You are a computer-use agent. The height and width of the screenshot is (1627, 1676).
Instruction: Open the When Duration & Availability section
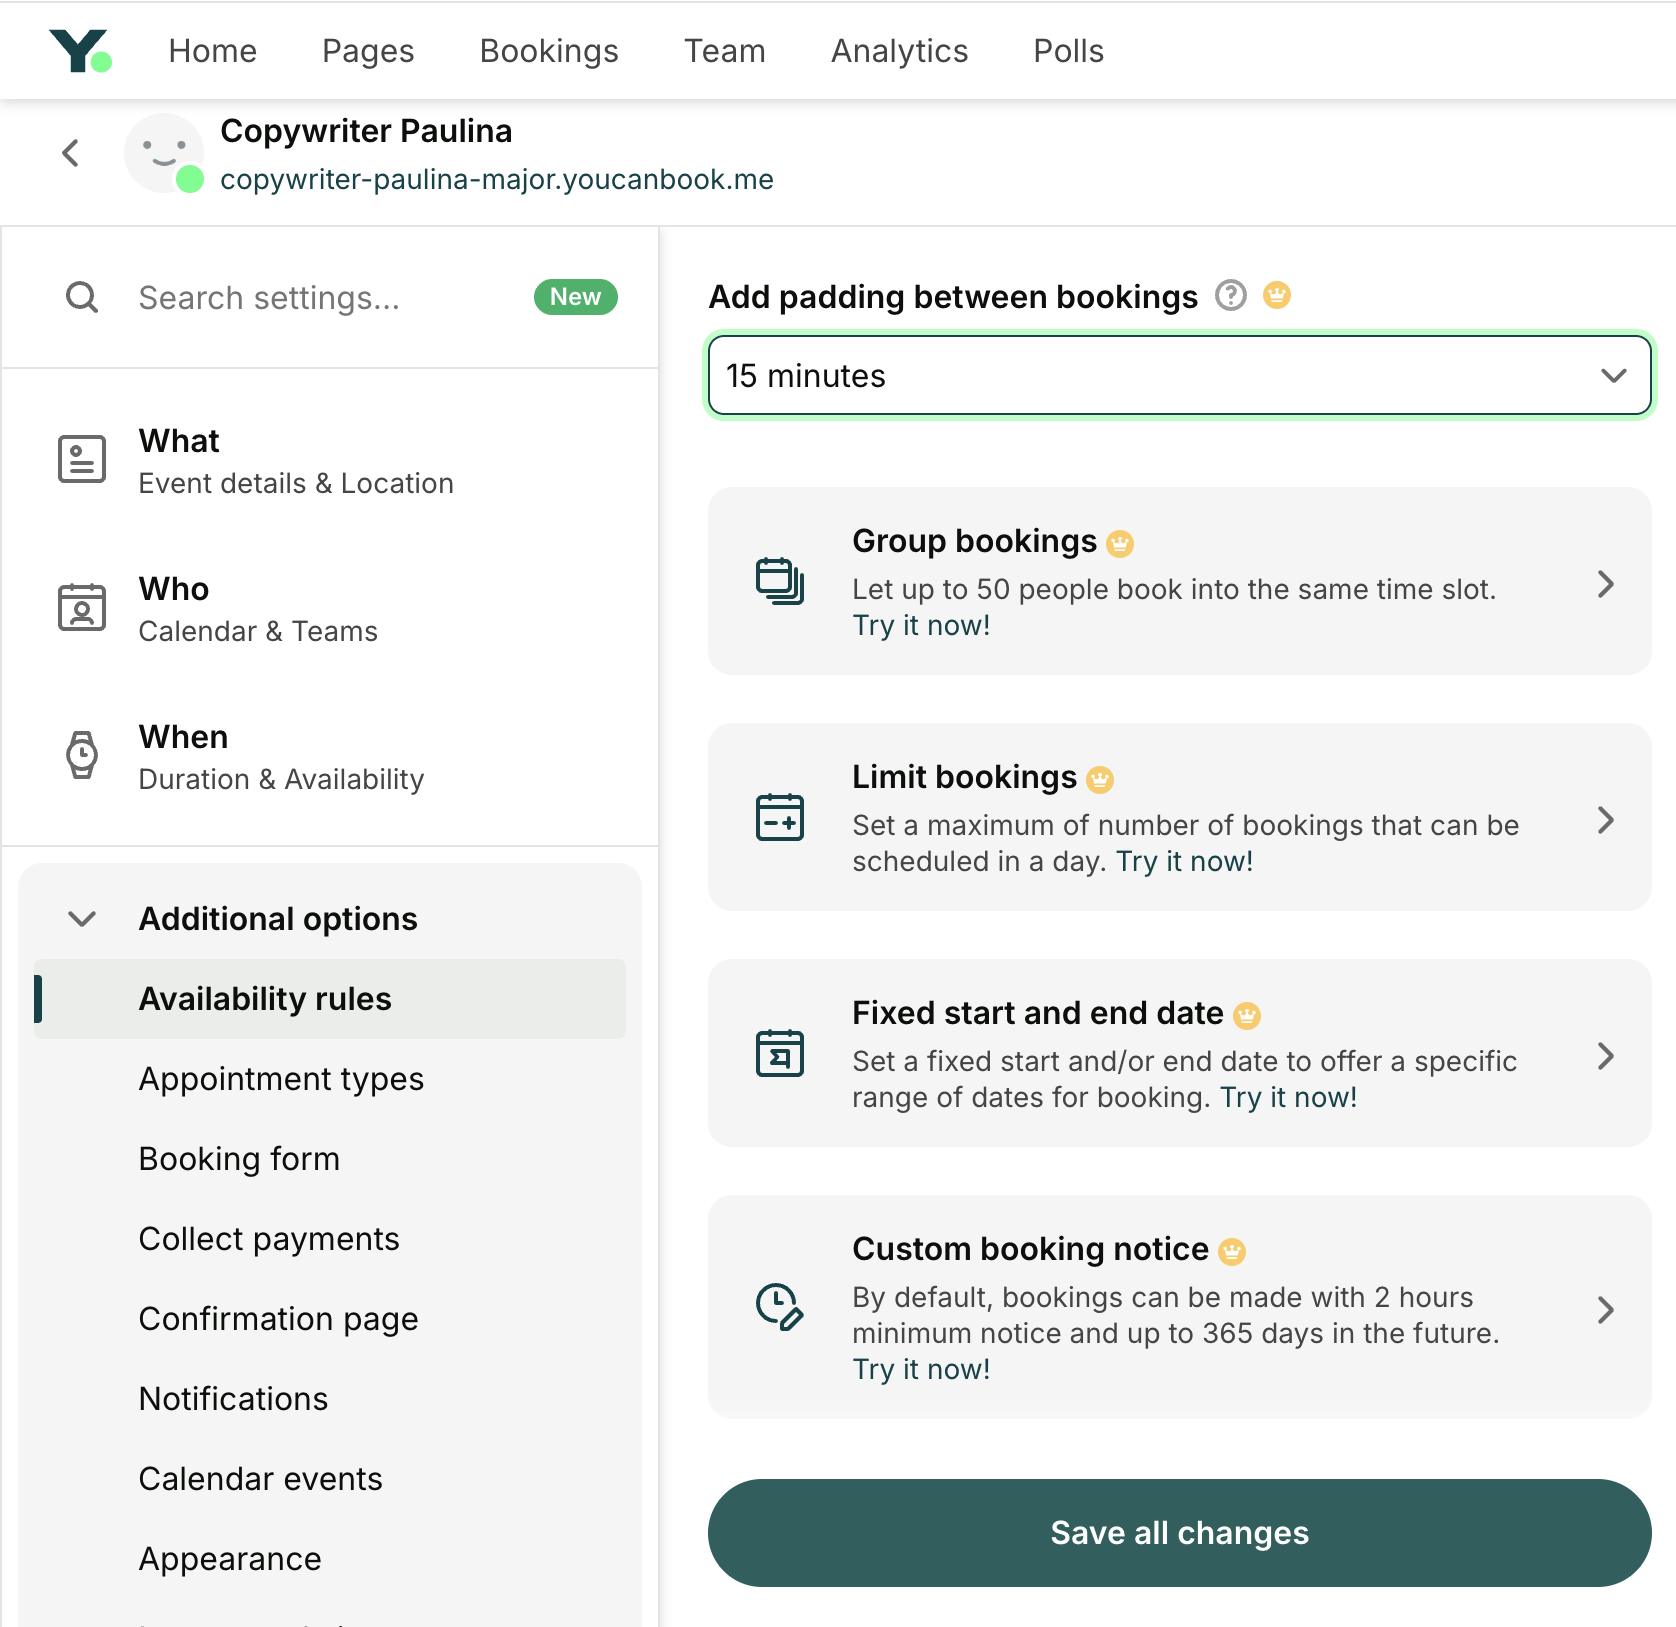(280, 757)
